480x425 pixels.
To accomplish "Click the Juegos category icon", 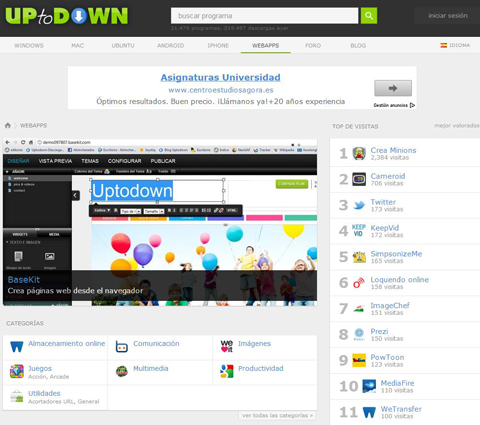I will (17, 371).
